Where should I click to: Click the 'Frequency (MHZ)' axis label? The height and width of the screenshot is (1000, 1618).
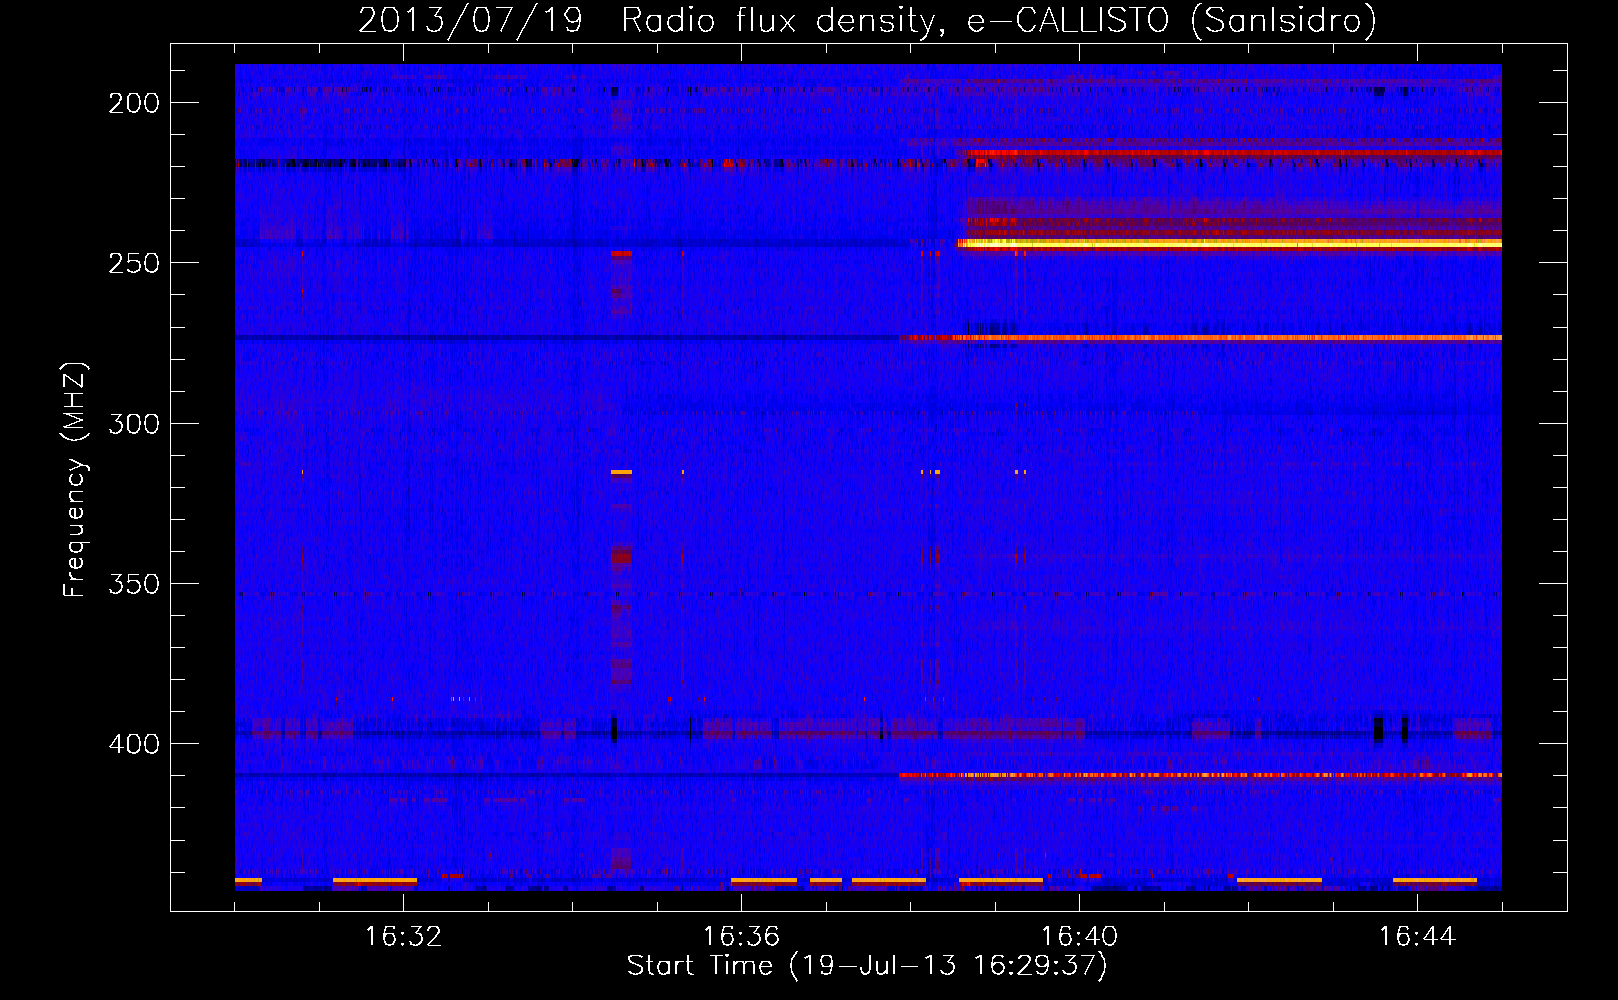tap(75, 479)
